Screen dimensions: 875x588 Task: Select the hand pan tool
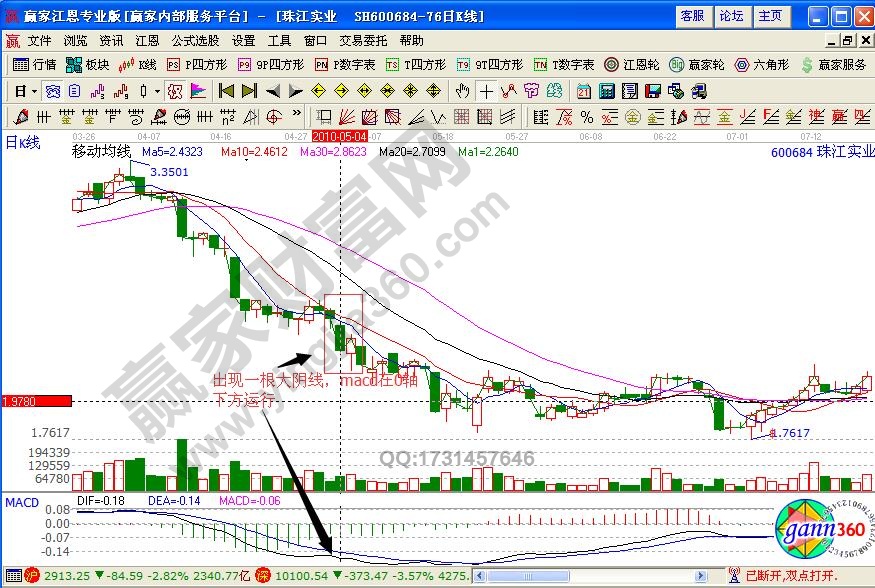click(x=462, y=90)
